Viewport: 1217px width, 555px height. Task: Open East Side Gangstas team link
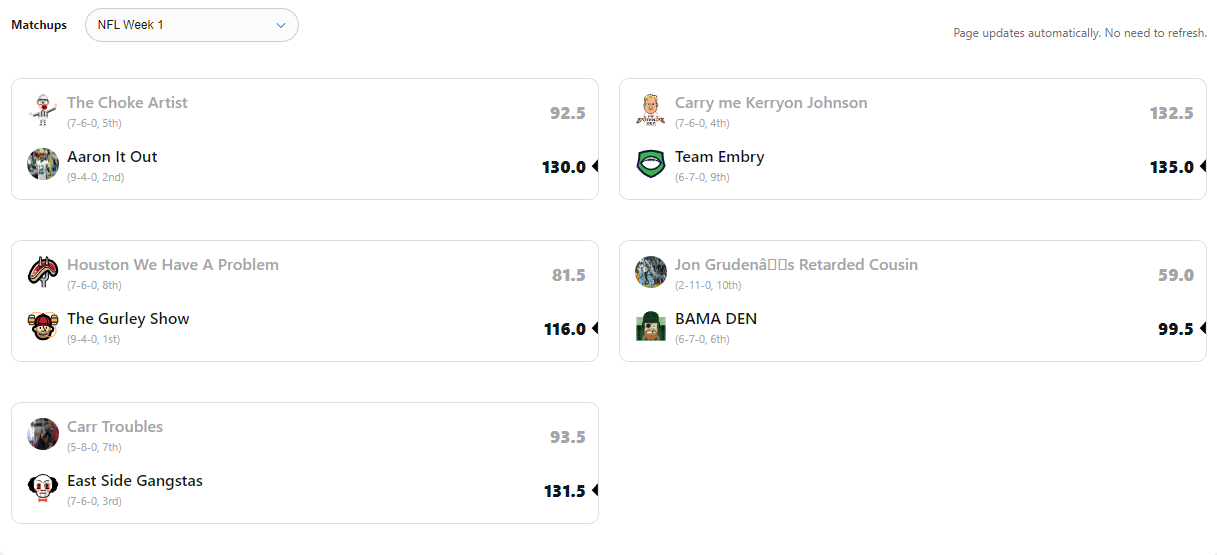(x=135, y=481)
